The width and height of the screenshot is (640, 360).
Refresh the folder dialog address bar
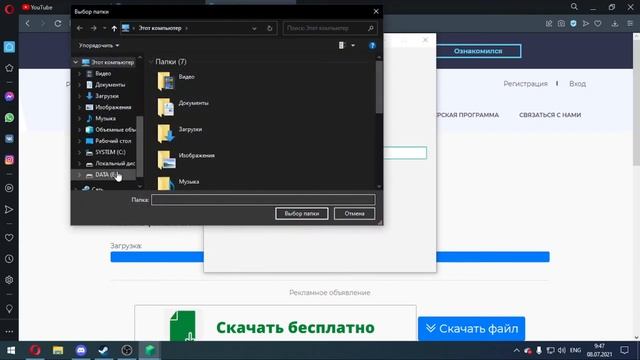point(269,28)
